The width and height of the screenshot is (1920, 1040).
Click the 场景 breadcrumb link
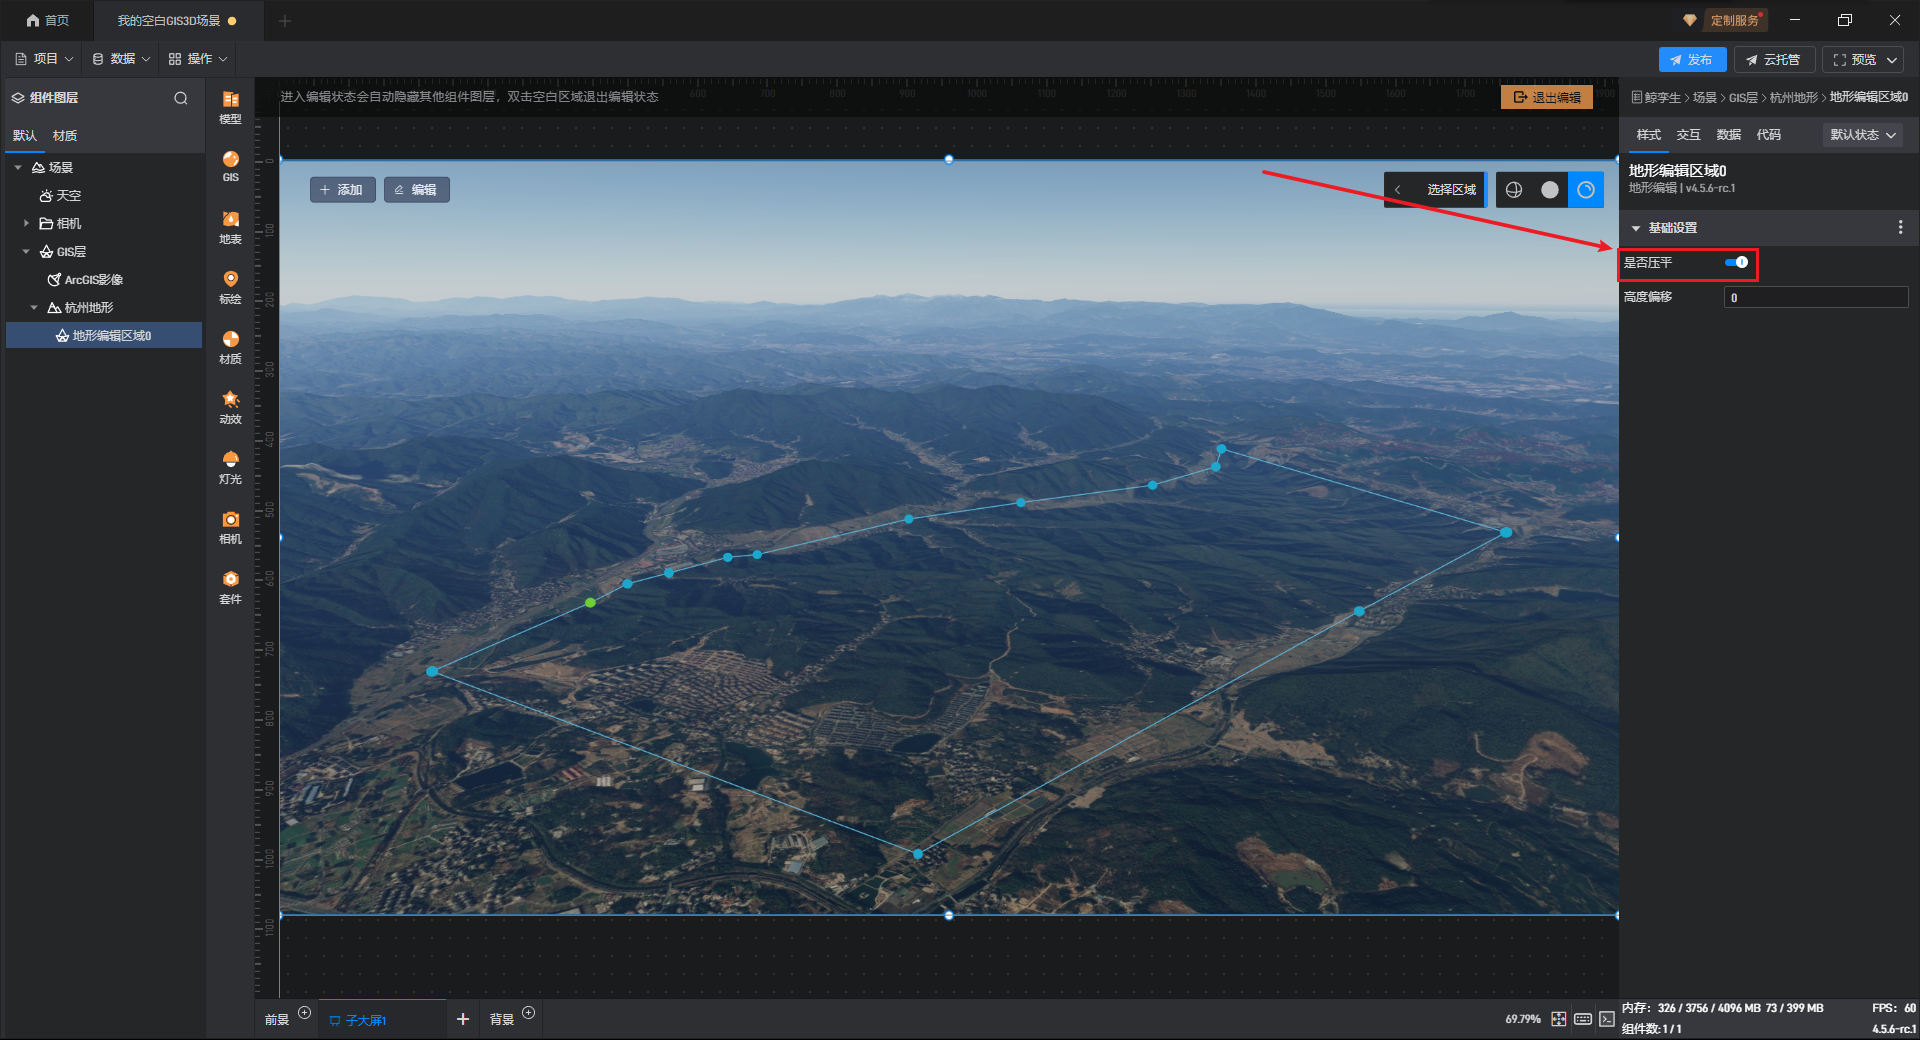coord(1704,97)
